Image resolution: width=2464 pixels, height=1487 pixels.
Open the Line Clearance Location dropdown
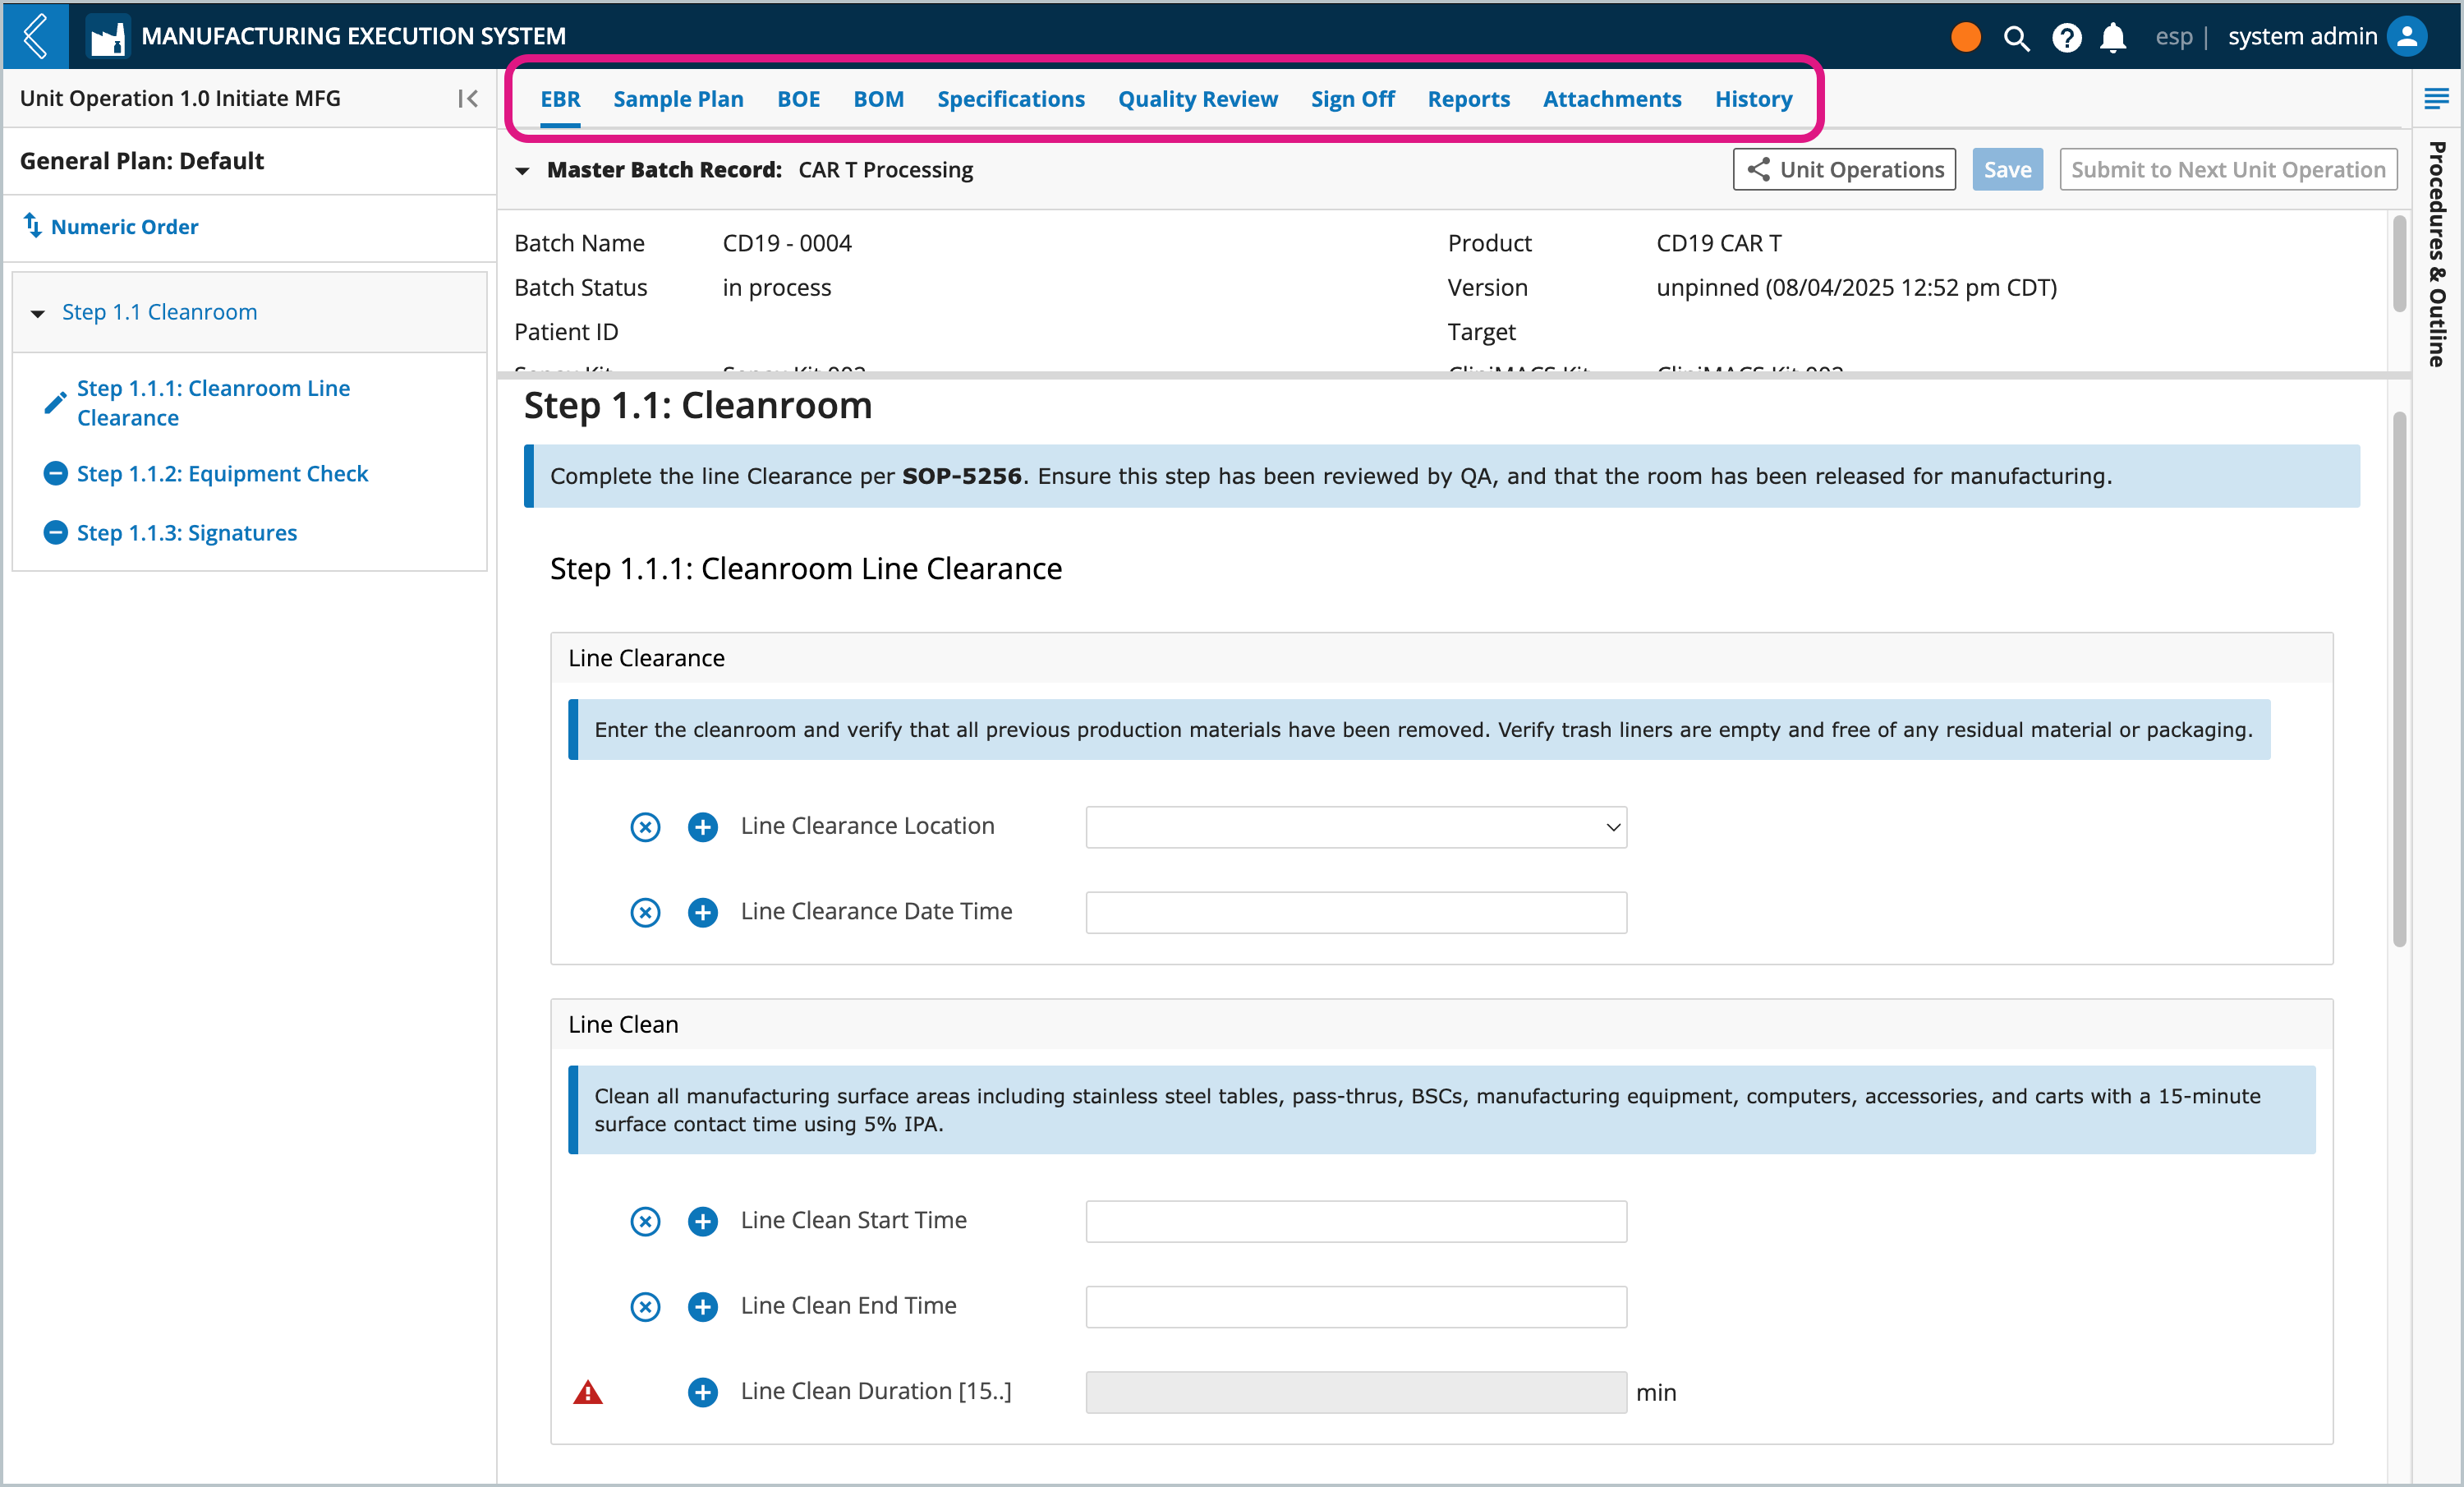(x=1356, y=827)
